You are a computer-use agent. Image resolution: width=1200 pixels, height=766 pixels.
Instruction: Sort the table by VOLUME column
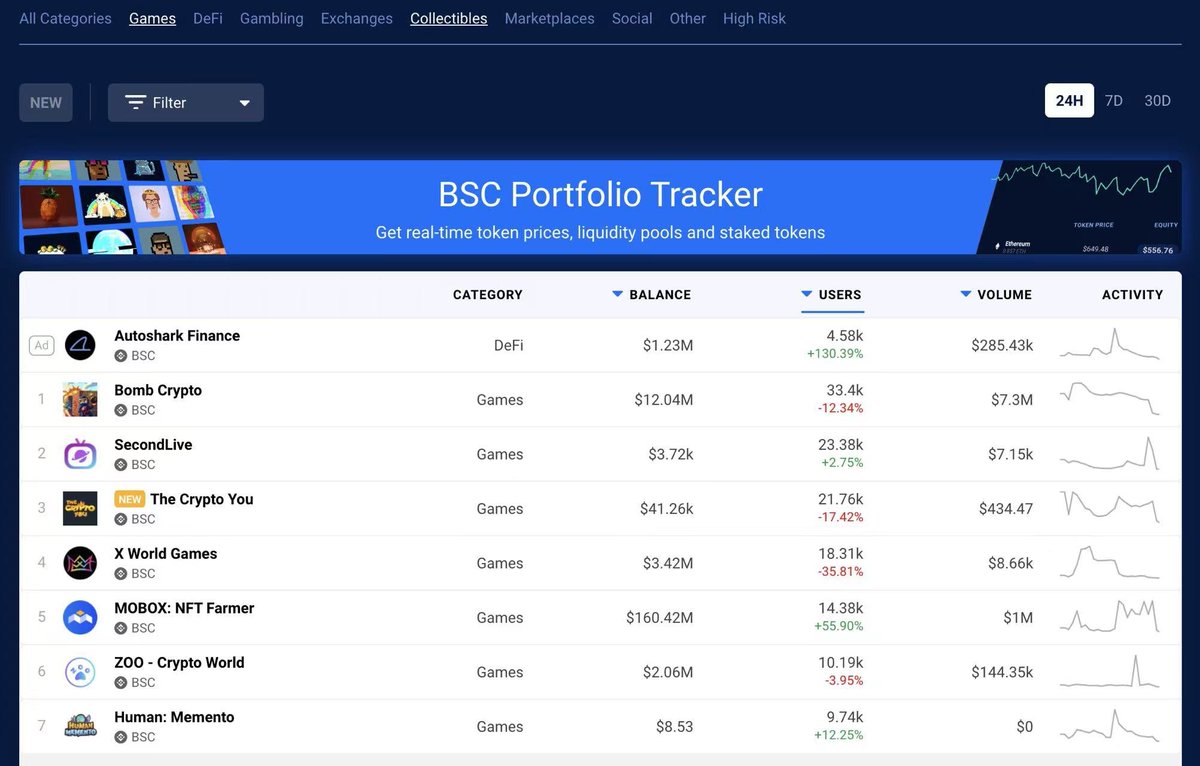(996, 294)
